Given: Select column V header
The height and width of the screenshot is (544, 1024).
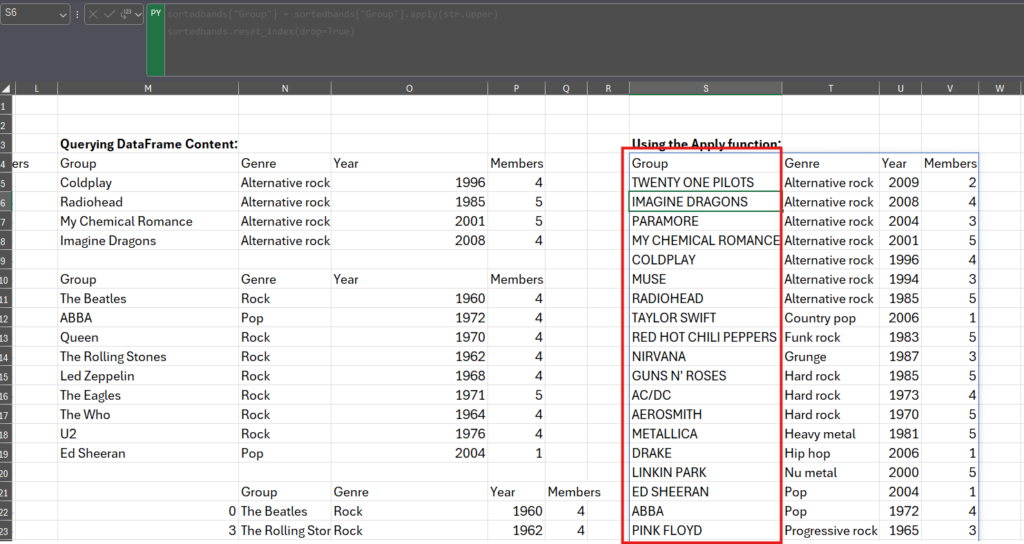Looking at the screenshot, I should click(950, 88).
